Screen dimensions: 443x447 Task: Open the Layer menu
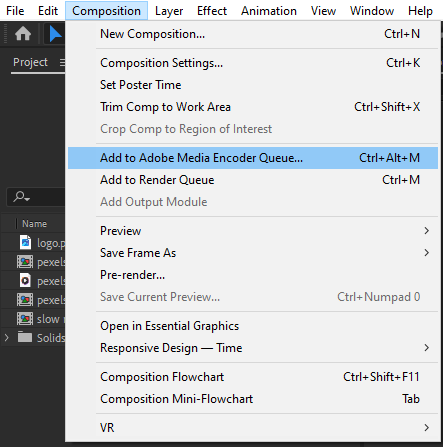(x=169, y=11)
